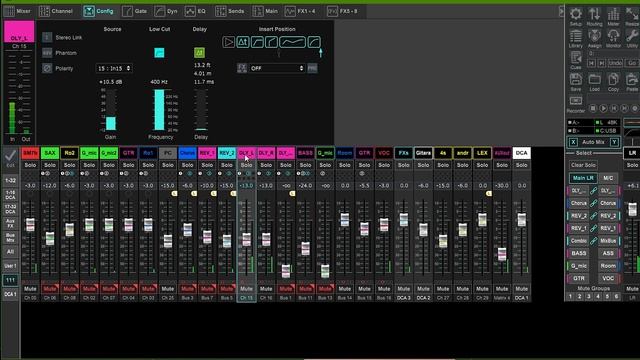Toggle Mute on the SAX channel
The width and height of the screenshot is (640, 360).
(50, 289)
